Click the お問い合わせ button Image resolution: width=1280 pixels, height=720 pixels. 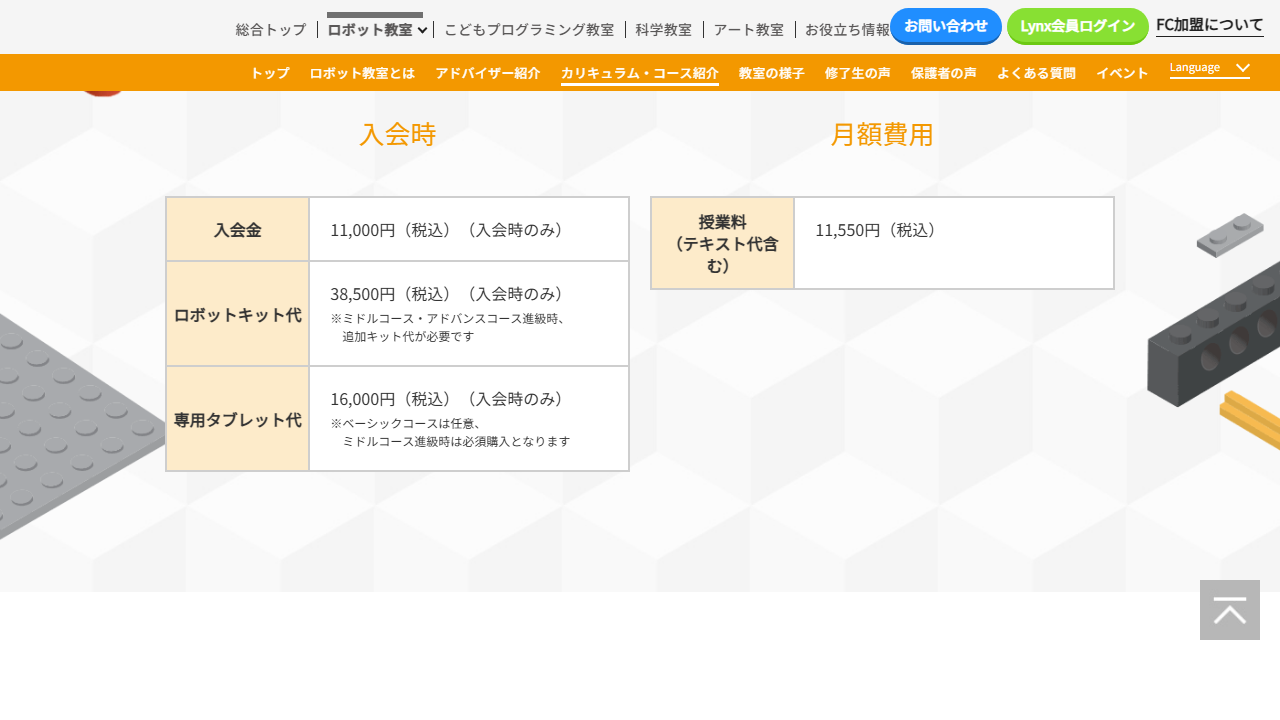pyautogui.click(x=946, y=26)
